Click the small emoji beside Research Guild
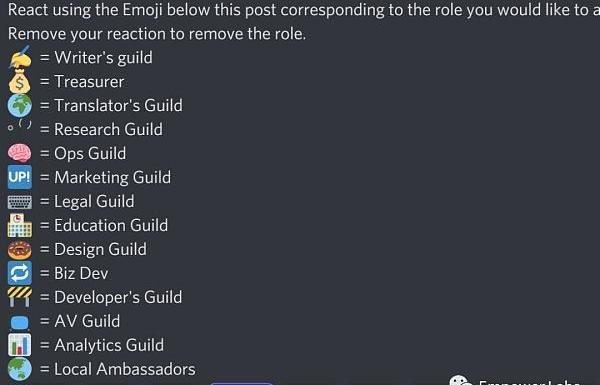 click(x=20, y=125)
